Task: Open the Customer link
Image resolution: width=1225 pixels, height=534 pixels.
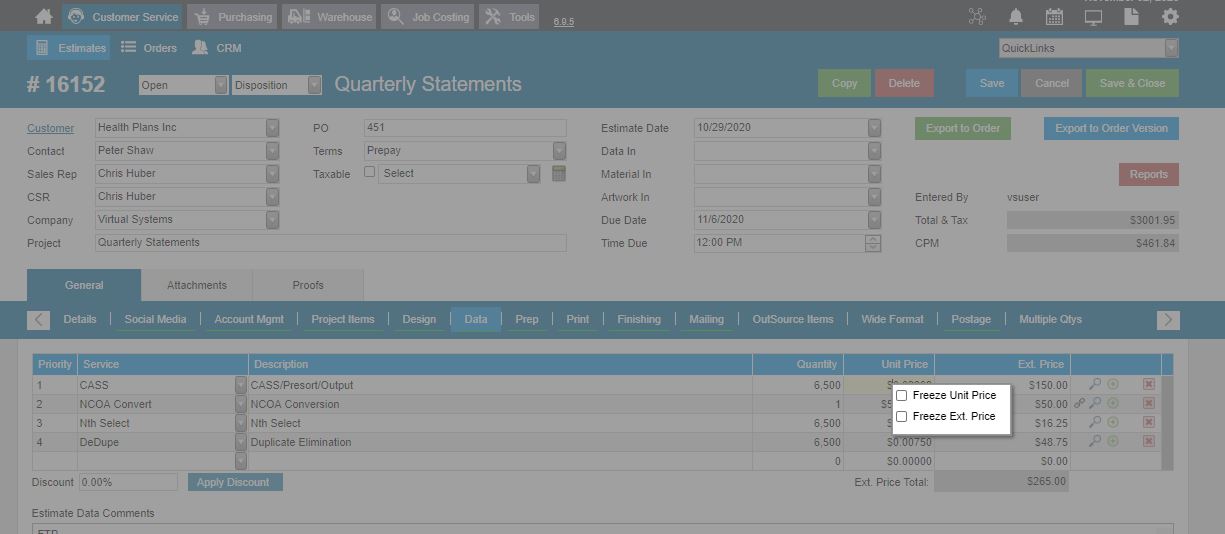Action: pyautogui.click(x=50, y=128)
